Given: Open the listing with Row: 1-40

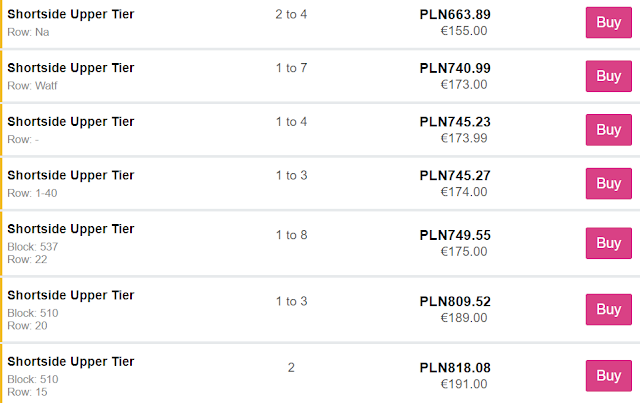Looking at the screenshot, I should point(320,184).
